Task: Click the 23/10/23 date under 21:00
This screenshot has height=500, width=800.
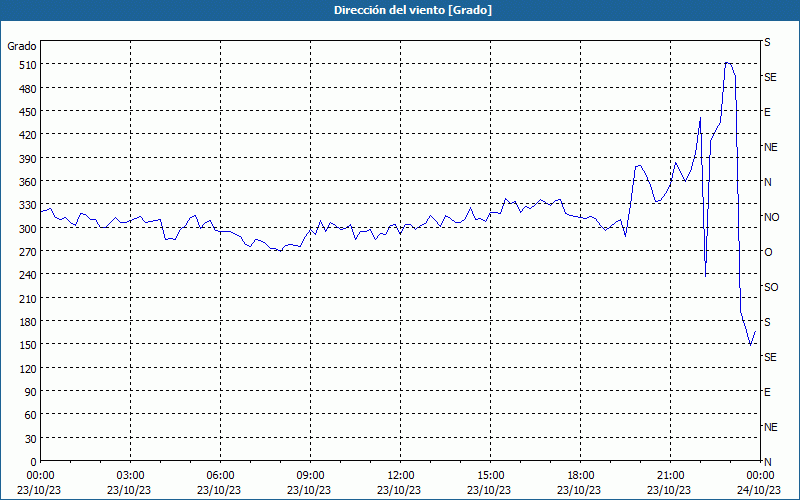Action: click(x=669, y=490)
